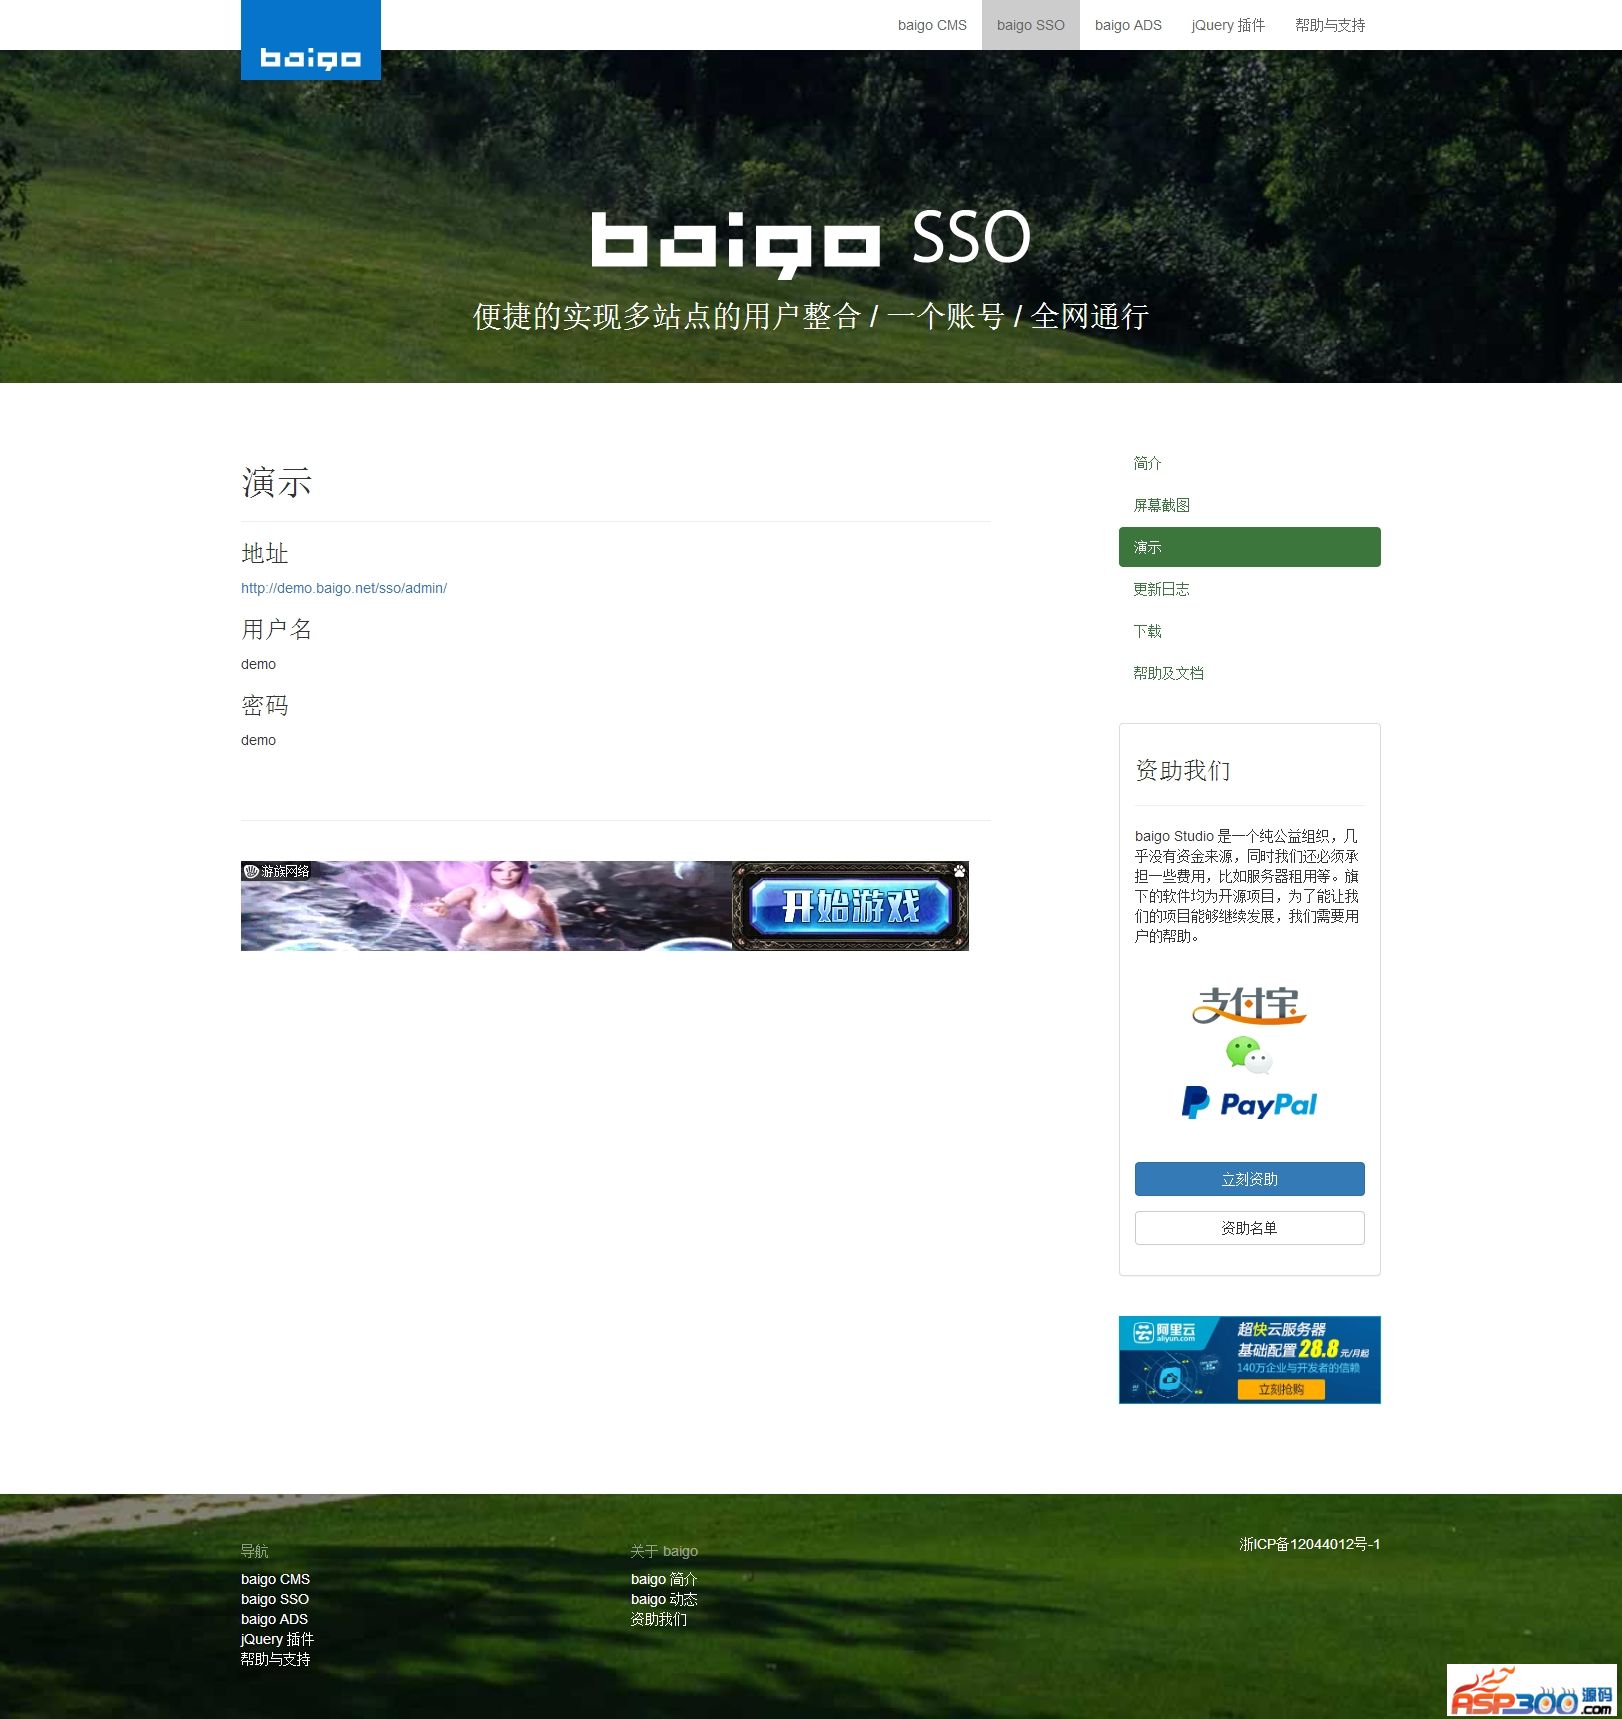Image resolution: width=1622 pixels, height=1719 pixels.
Task: Open baigo ADS in top navigation
Action: tap(1128, 25)
